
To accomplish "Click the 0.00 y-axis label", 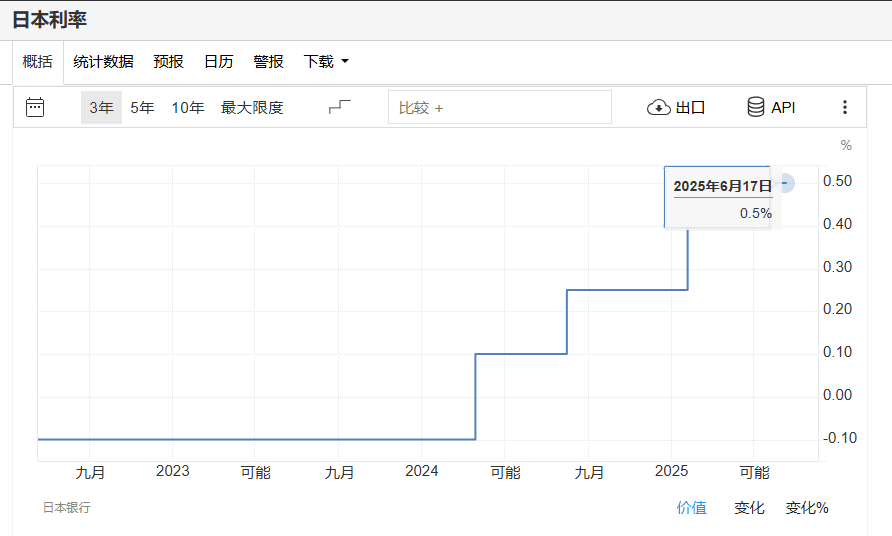I will pyautogui.click(x=837, y=395).
